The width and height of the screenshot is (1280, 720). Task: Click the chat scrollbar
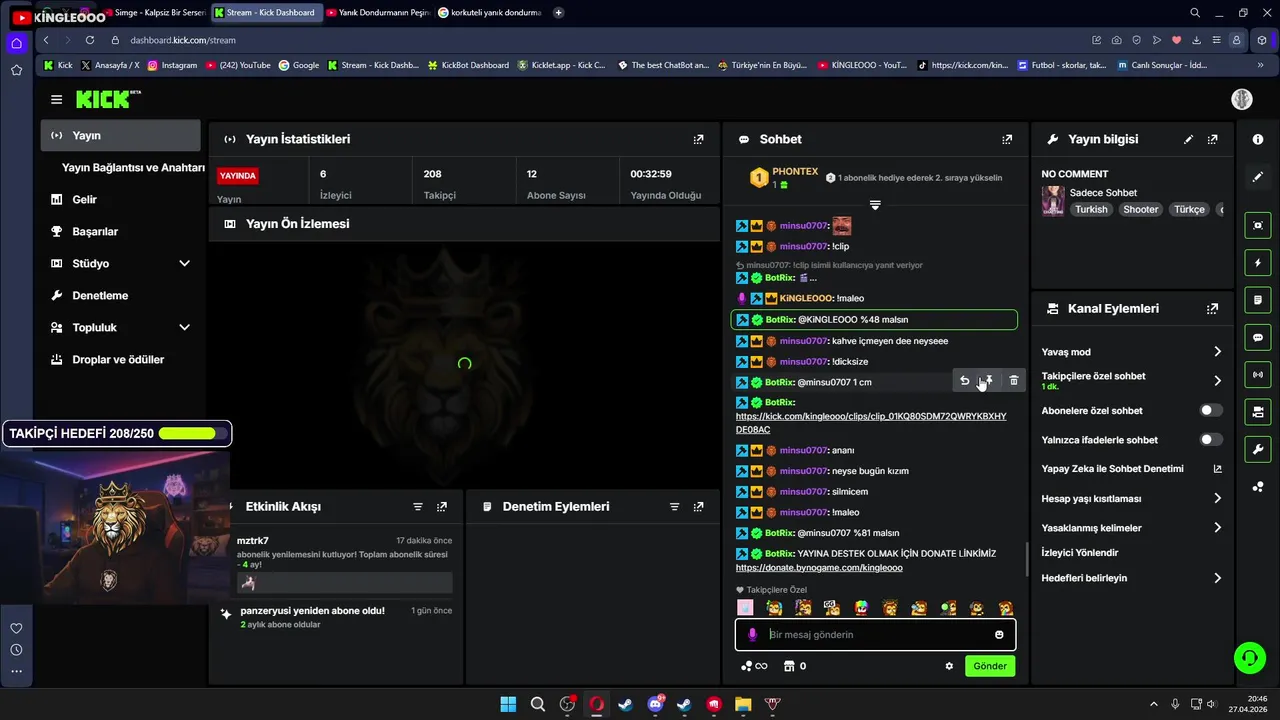click(1026, 559)
